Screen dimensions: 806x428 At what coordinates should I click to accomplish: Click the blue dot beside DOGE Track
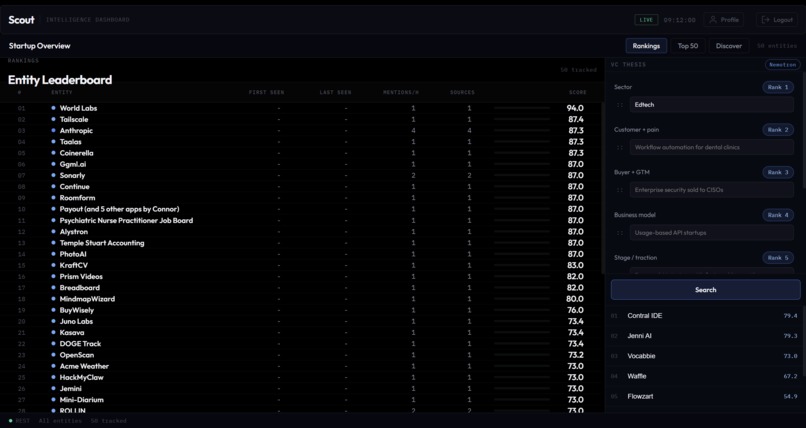53,344
